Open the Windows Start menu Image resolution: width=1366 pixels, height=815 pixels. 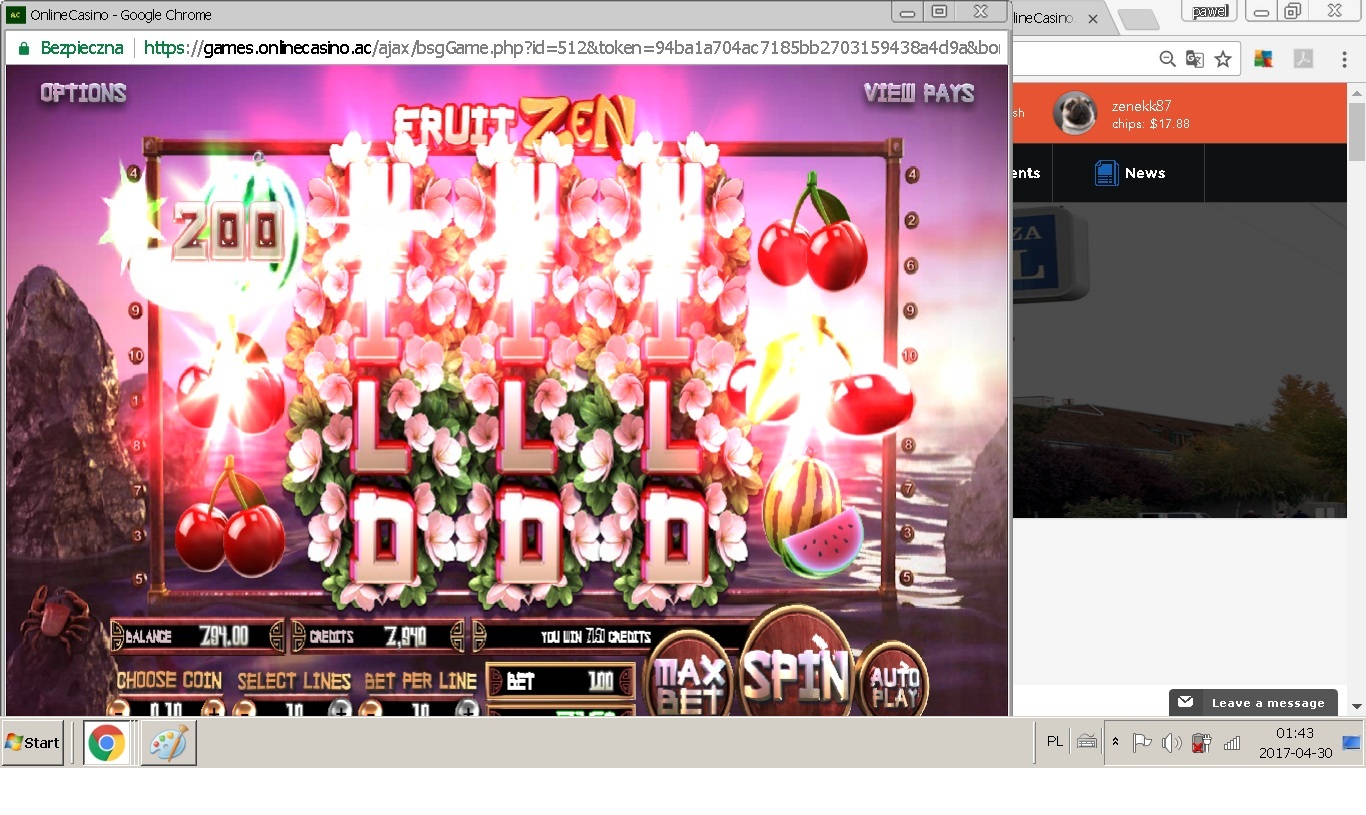tap(33, 743)
